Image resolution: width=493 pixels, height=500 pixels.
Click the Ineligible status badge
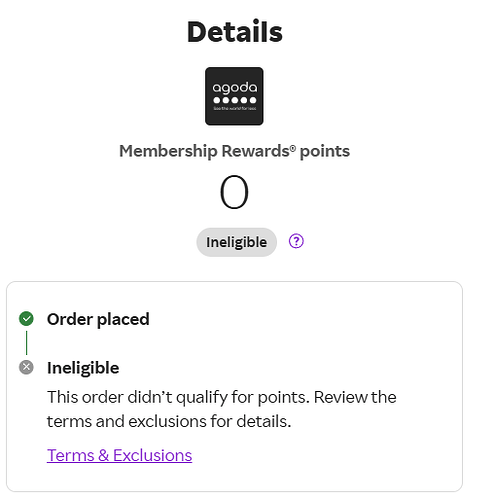(237, 242)
